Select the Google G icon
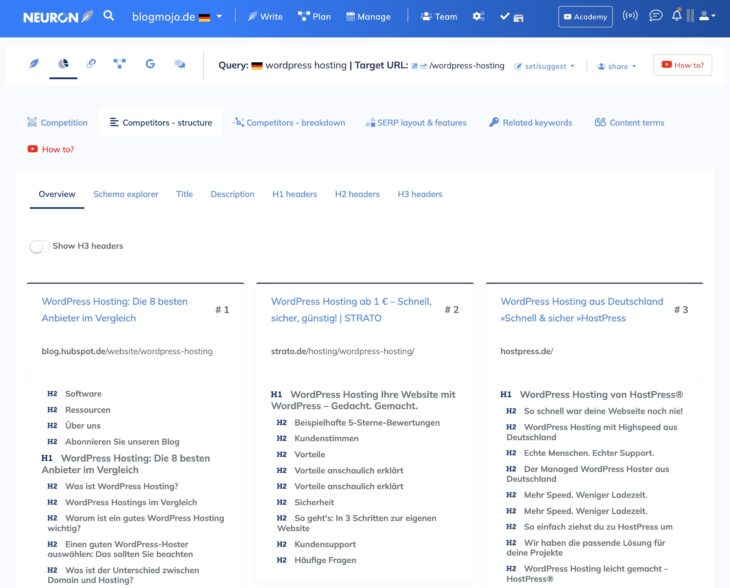Viewport: 730px width, 588px height. pos(150,64)
